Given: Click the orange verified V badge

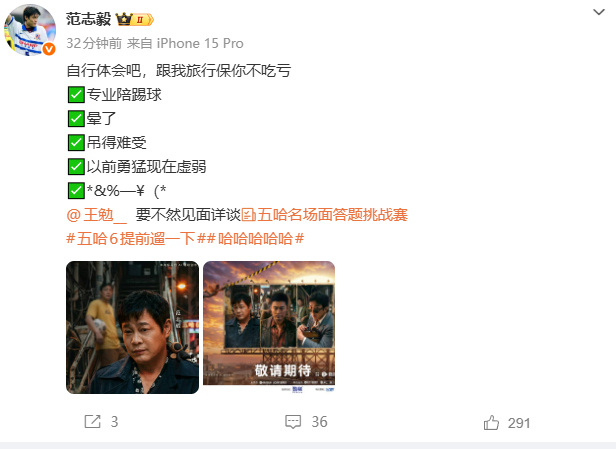Looking at the screenshot, I should click(49, 49).
